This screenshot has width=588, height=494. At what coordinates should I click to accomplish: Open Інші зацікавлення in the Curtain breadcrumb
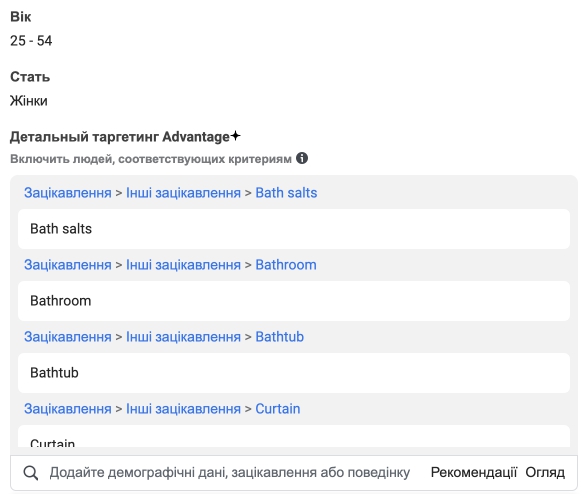coord(183,409)
